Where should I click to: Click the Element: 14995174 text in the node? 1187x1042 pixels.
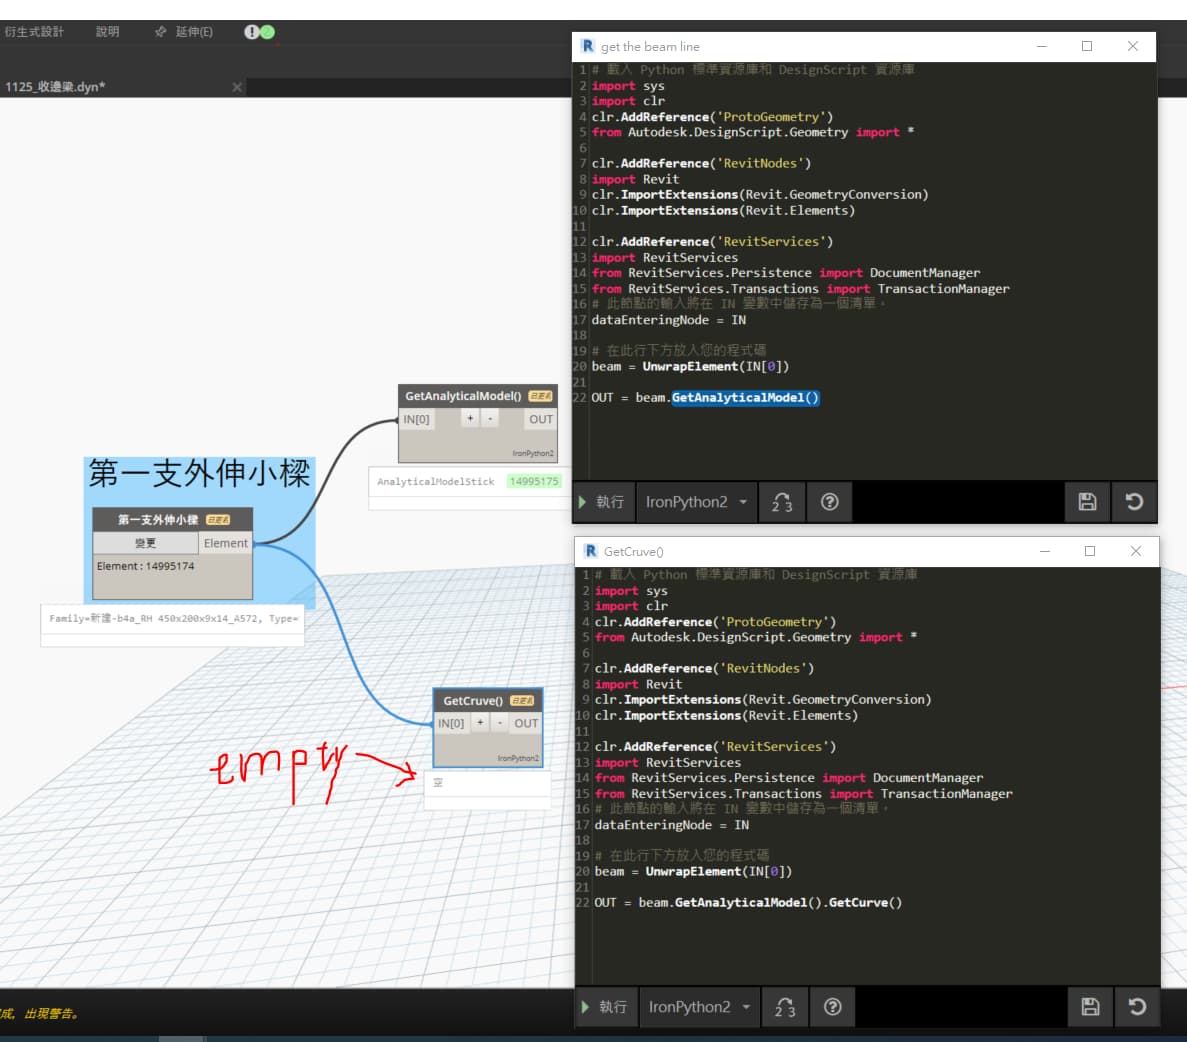pyautogui.click(x=145, y=566)
